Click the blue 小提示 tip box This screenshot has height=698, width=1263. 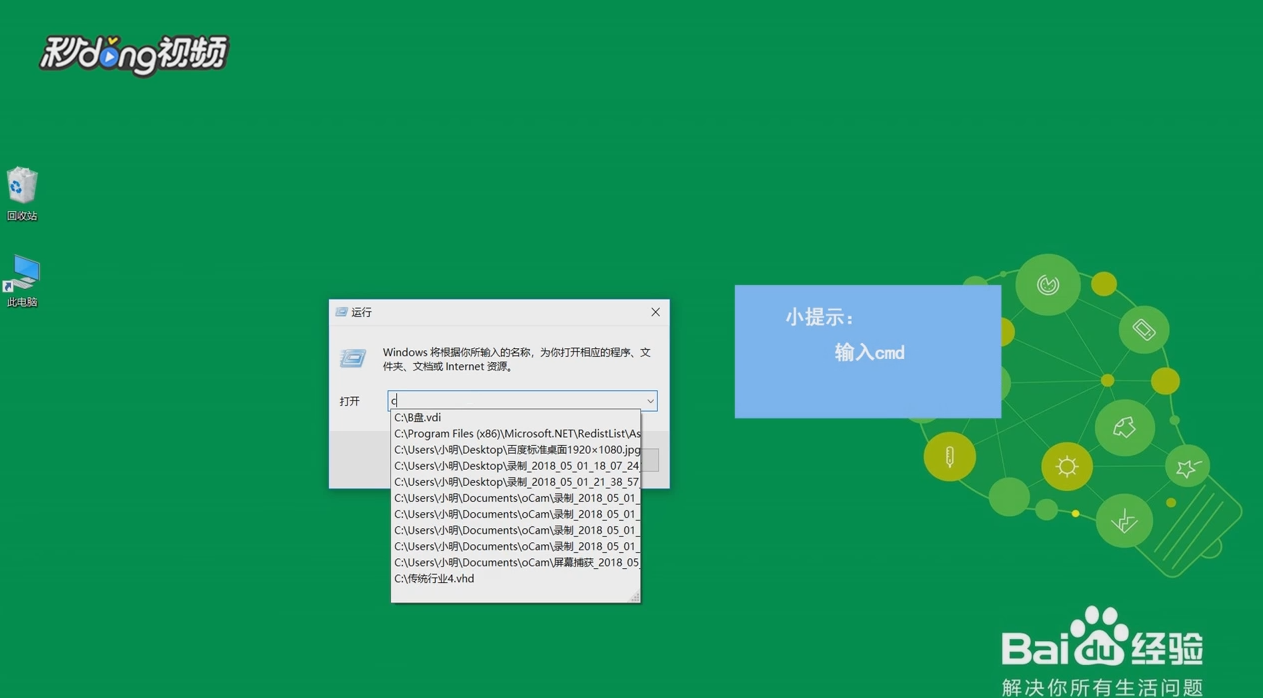867,351
